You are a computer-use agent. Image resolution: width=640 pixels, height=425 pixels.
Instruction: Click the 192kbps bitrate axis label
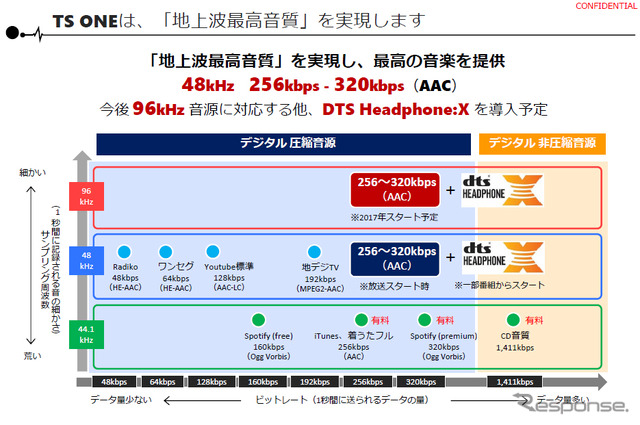(315, 382)
